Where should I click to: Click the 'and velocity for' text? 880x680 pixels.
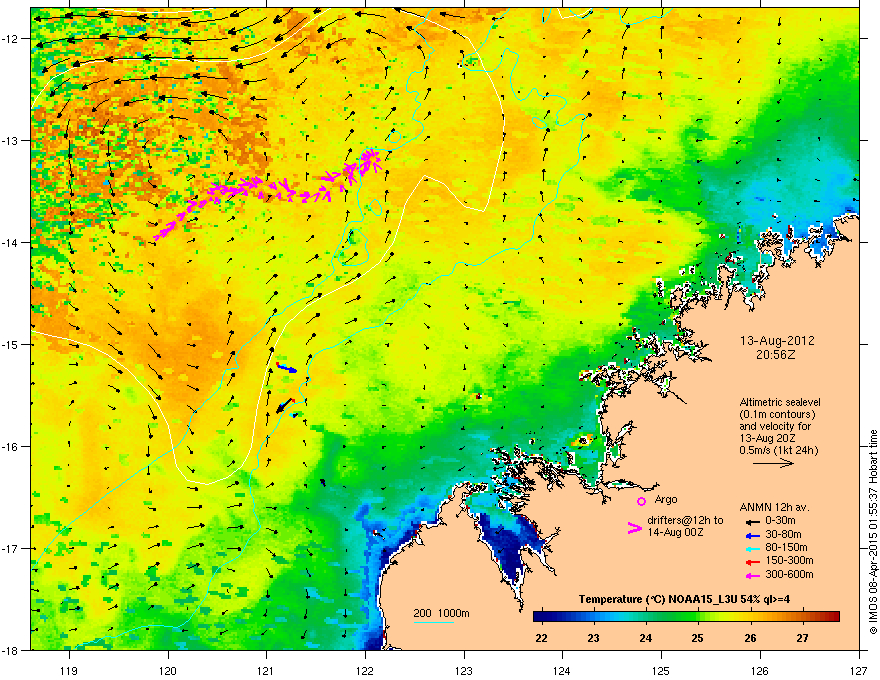(774, 426)
